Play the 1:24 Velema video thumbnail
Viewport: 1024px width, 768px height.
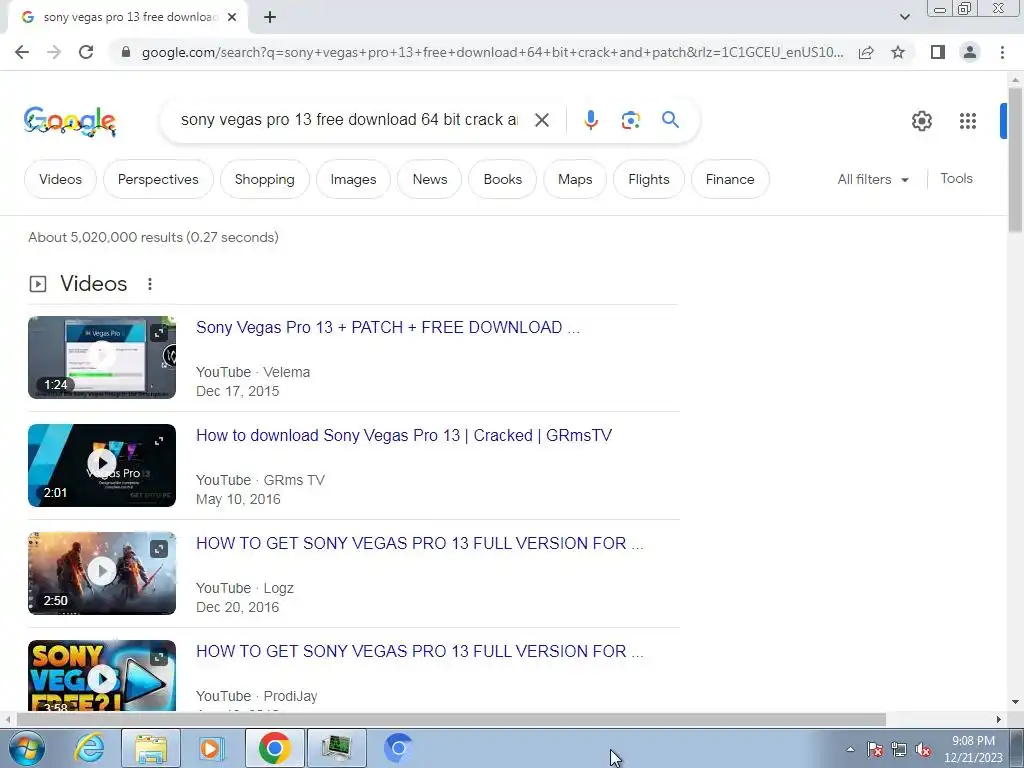point(102,357)
